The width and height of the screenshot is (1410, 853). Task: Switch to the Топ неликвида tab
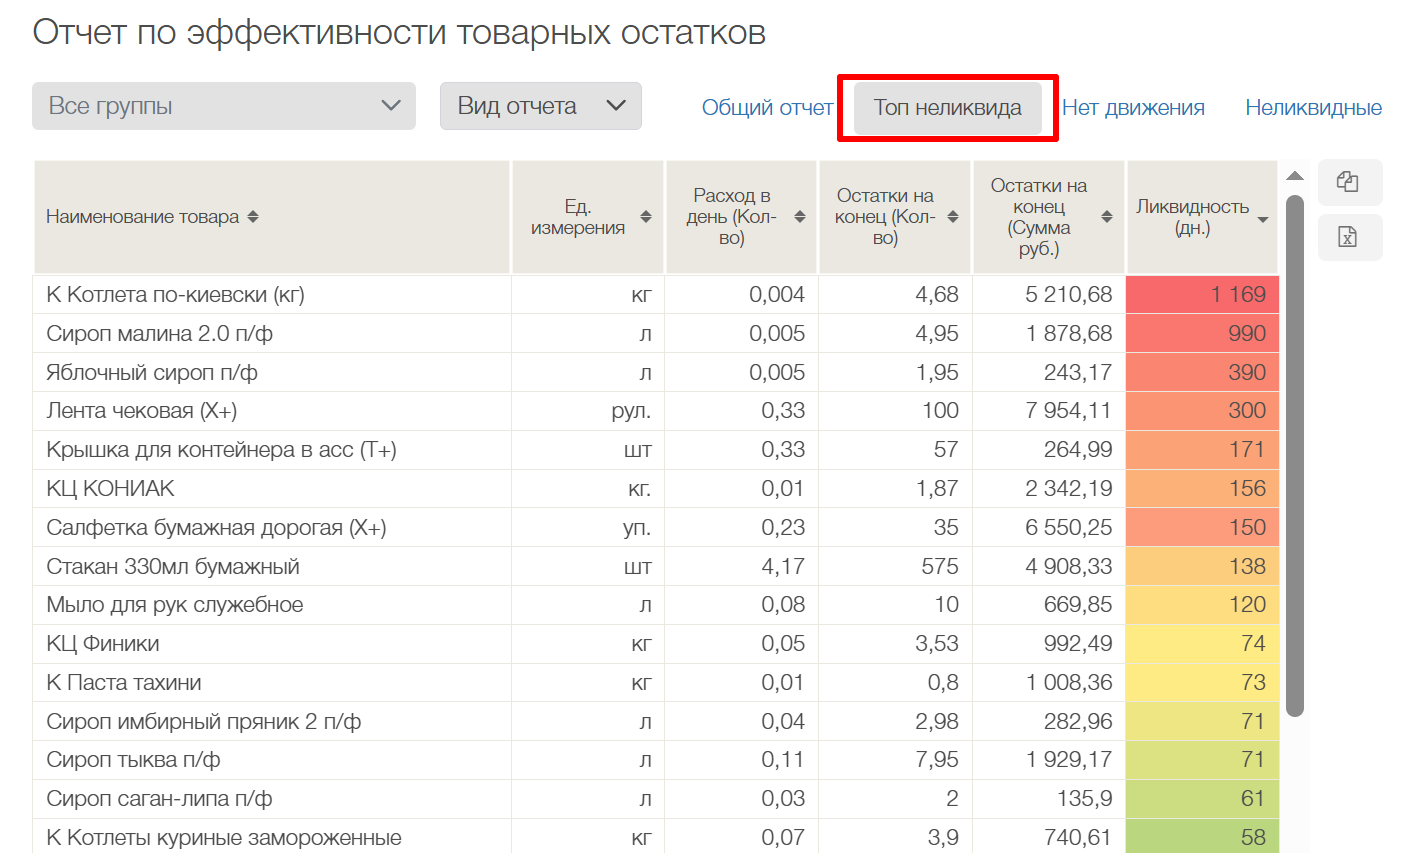click(947, 108)
